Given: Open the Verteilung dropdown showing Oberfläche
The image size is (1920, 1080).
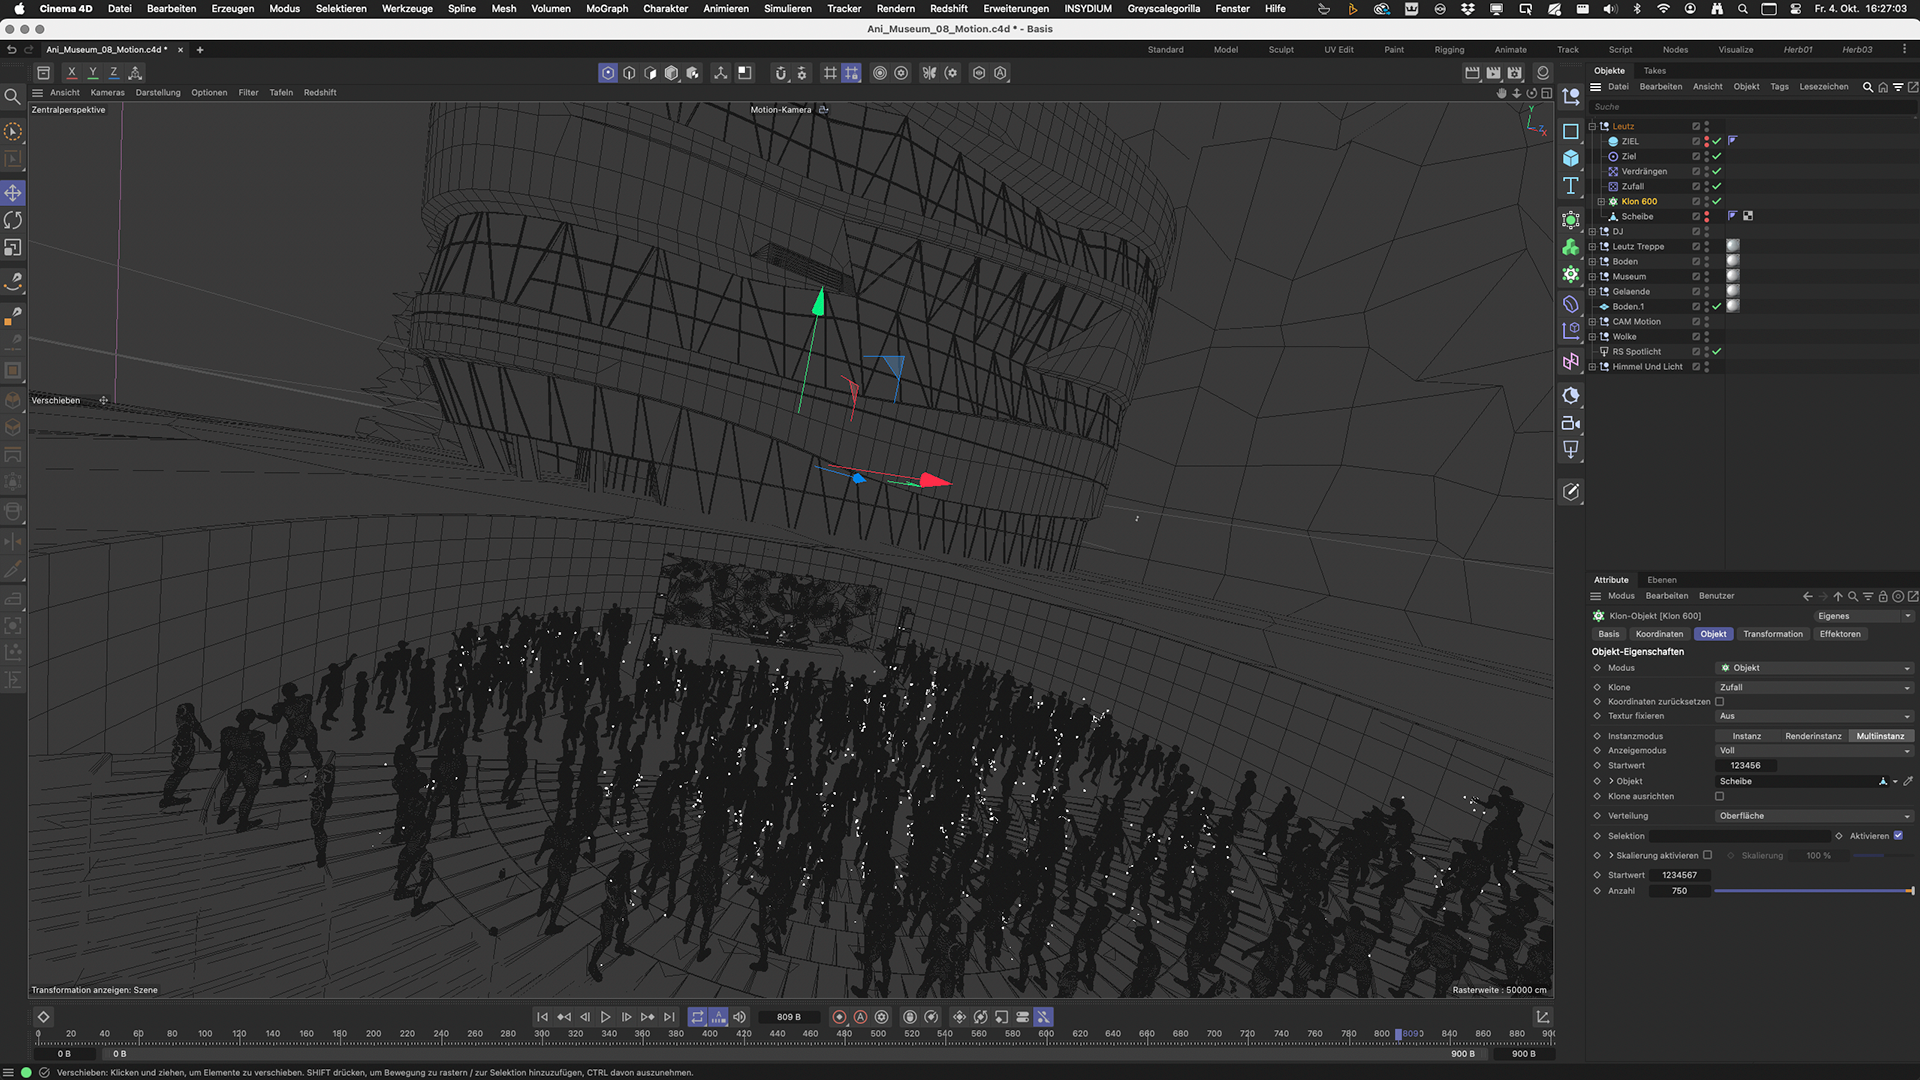Looking at the screenshot, I should click(1813, 816).
